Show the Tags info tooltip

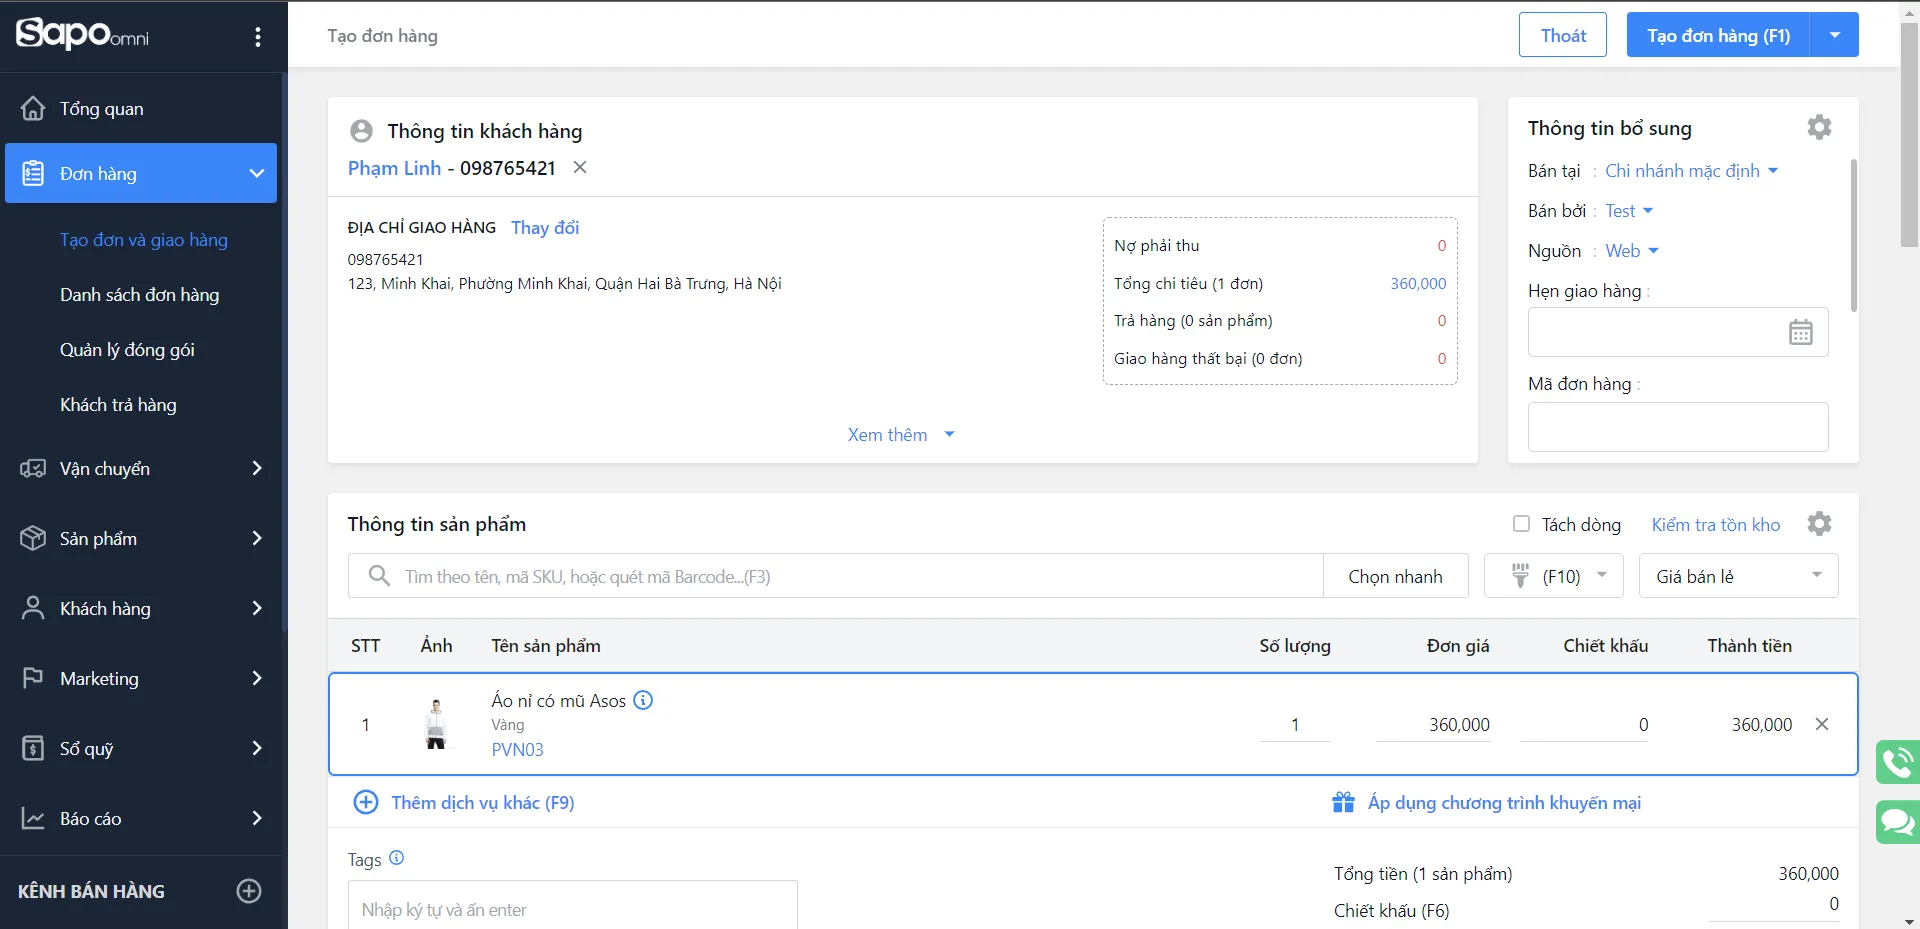tap(396, 857)
